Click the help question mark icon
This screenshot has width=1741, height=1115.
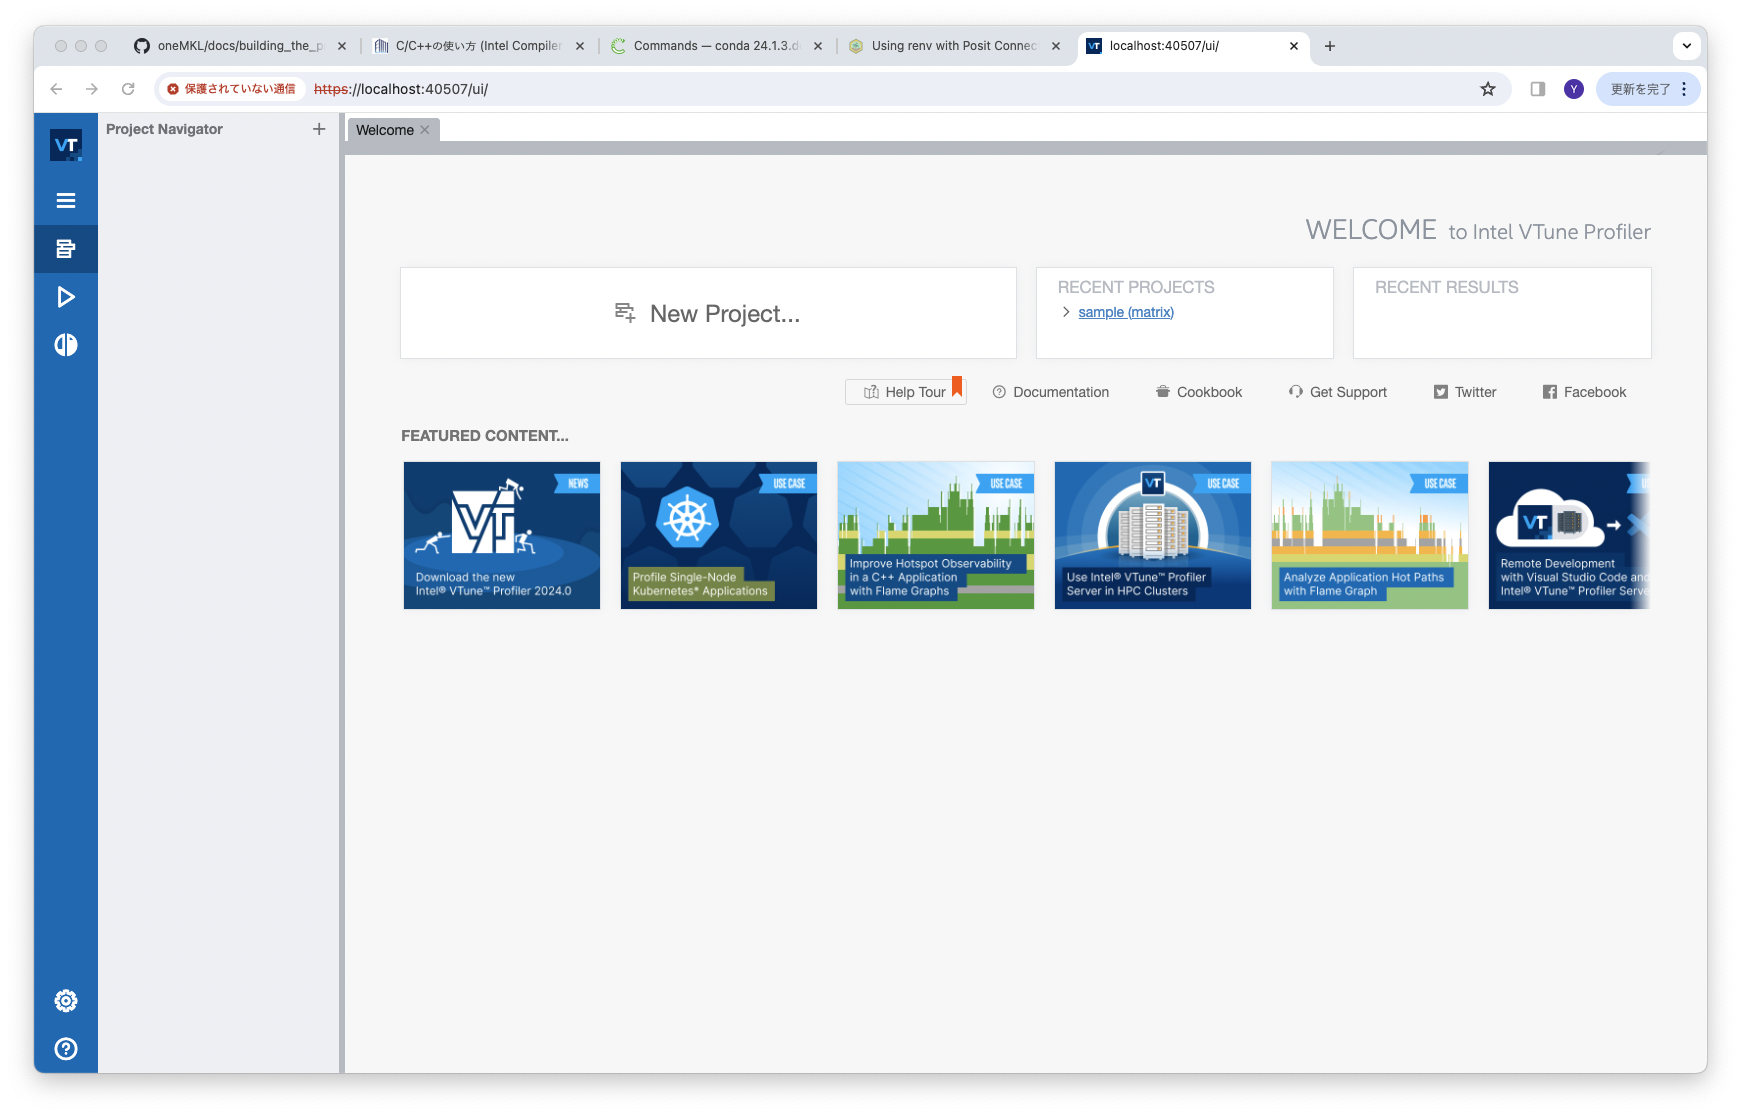pyautogui.click(x=66, y=1049)
